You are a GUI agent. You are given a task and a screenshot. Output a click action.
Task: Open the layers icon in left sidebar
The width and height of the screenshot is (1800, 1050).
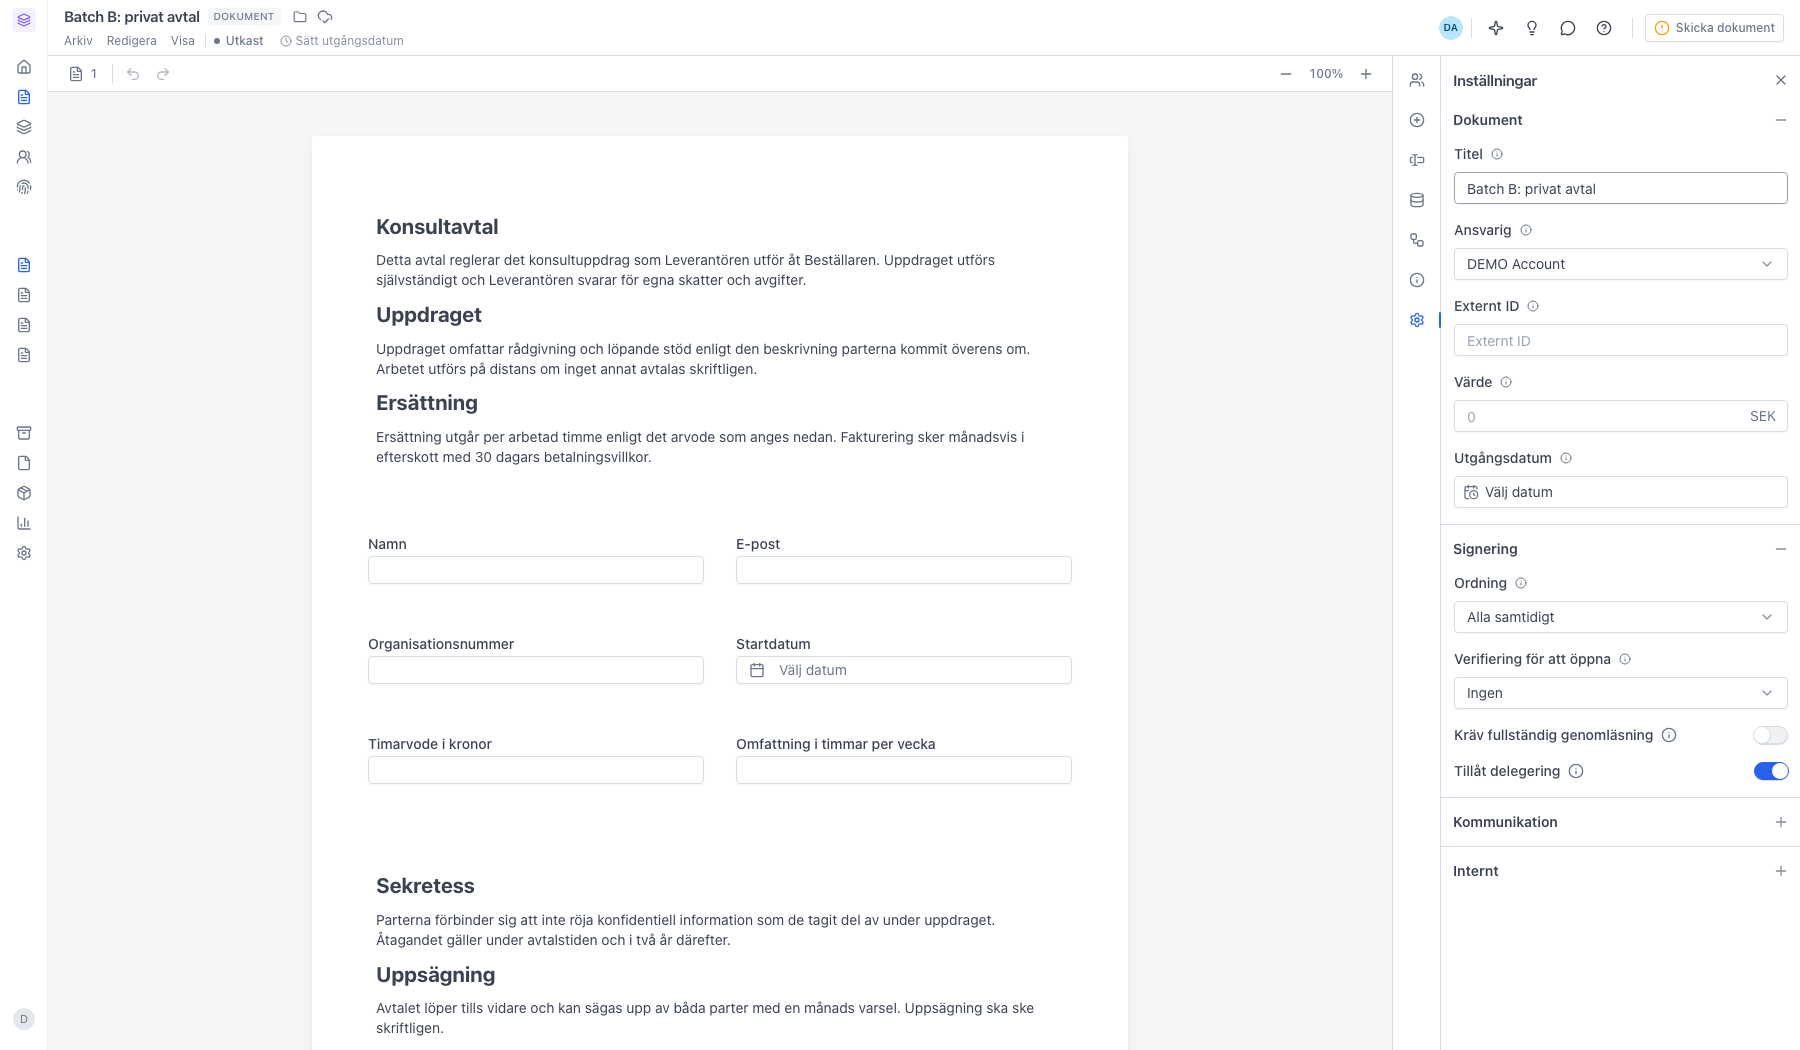[x=24, y=127]
